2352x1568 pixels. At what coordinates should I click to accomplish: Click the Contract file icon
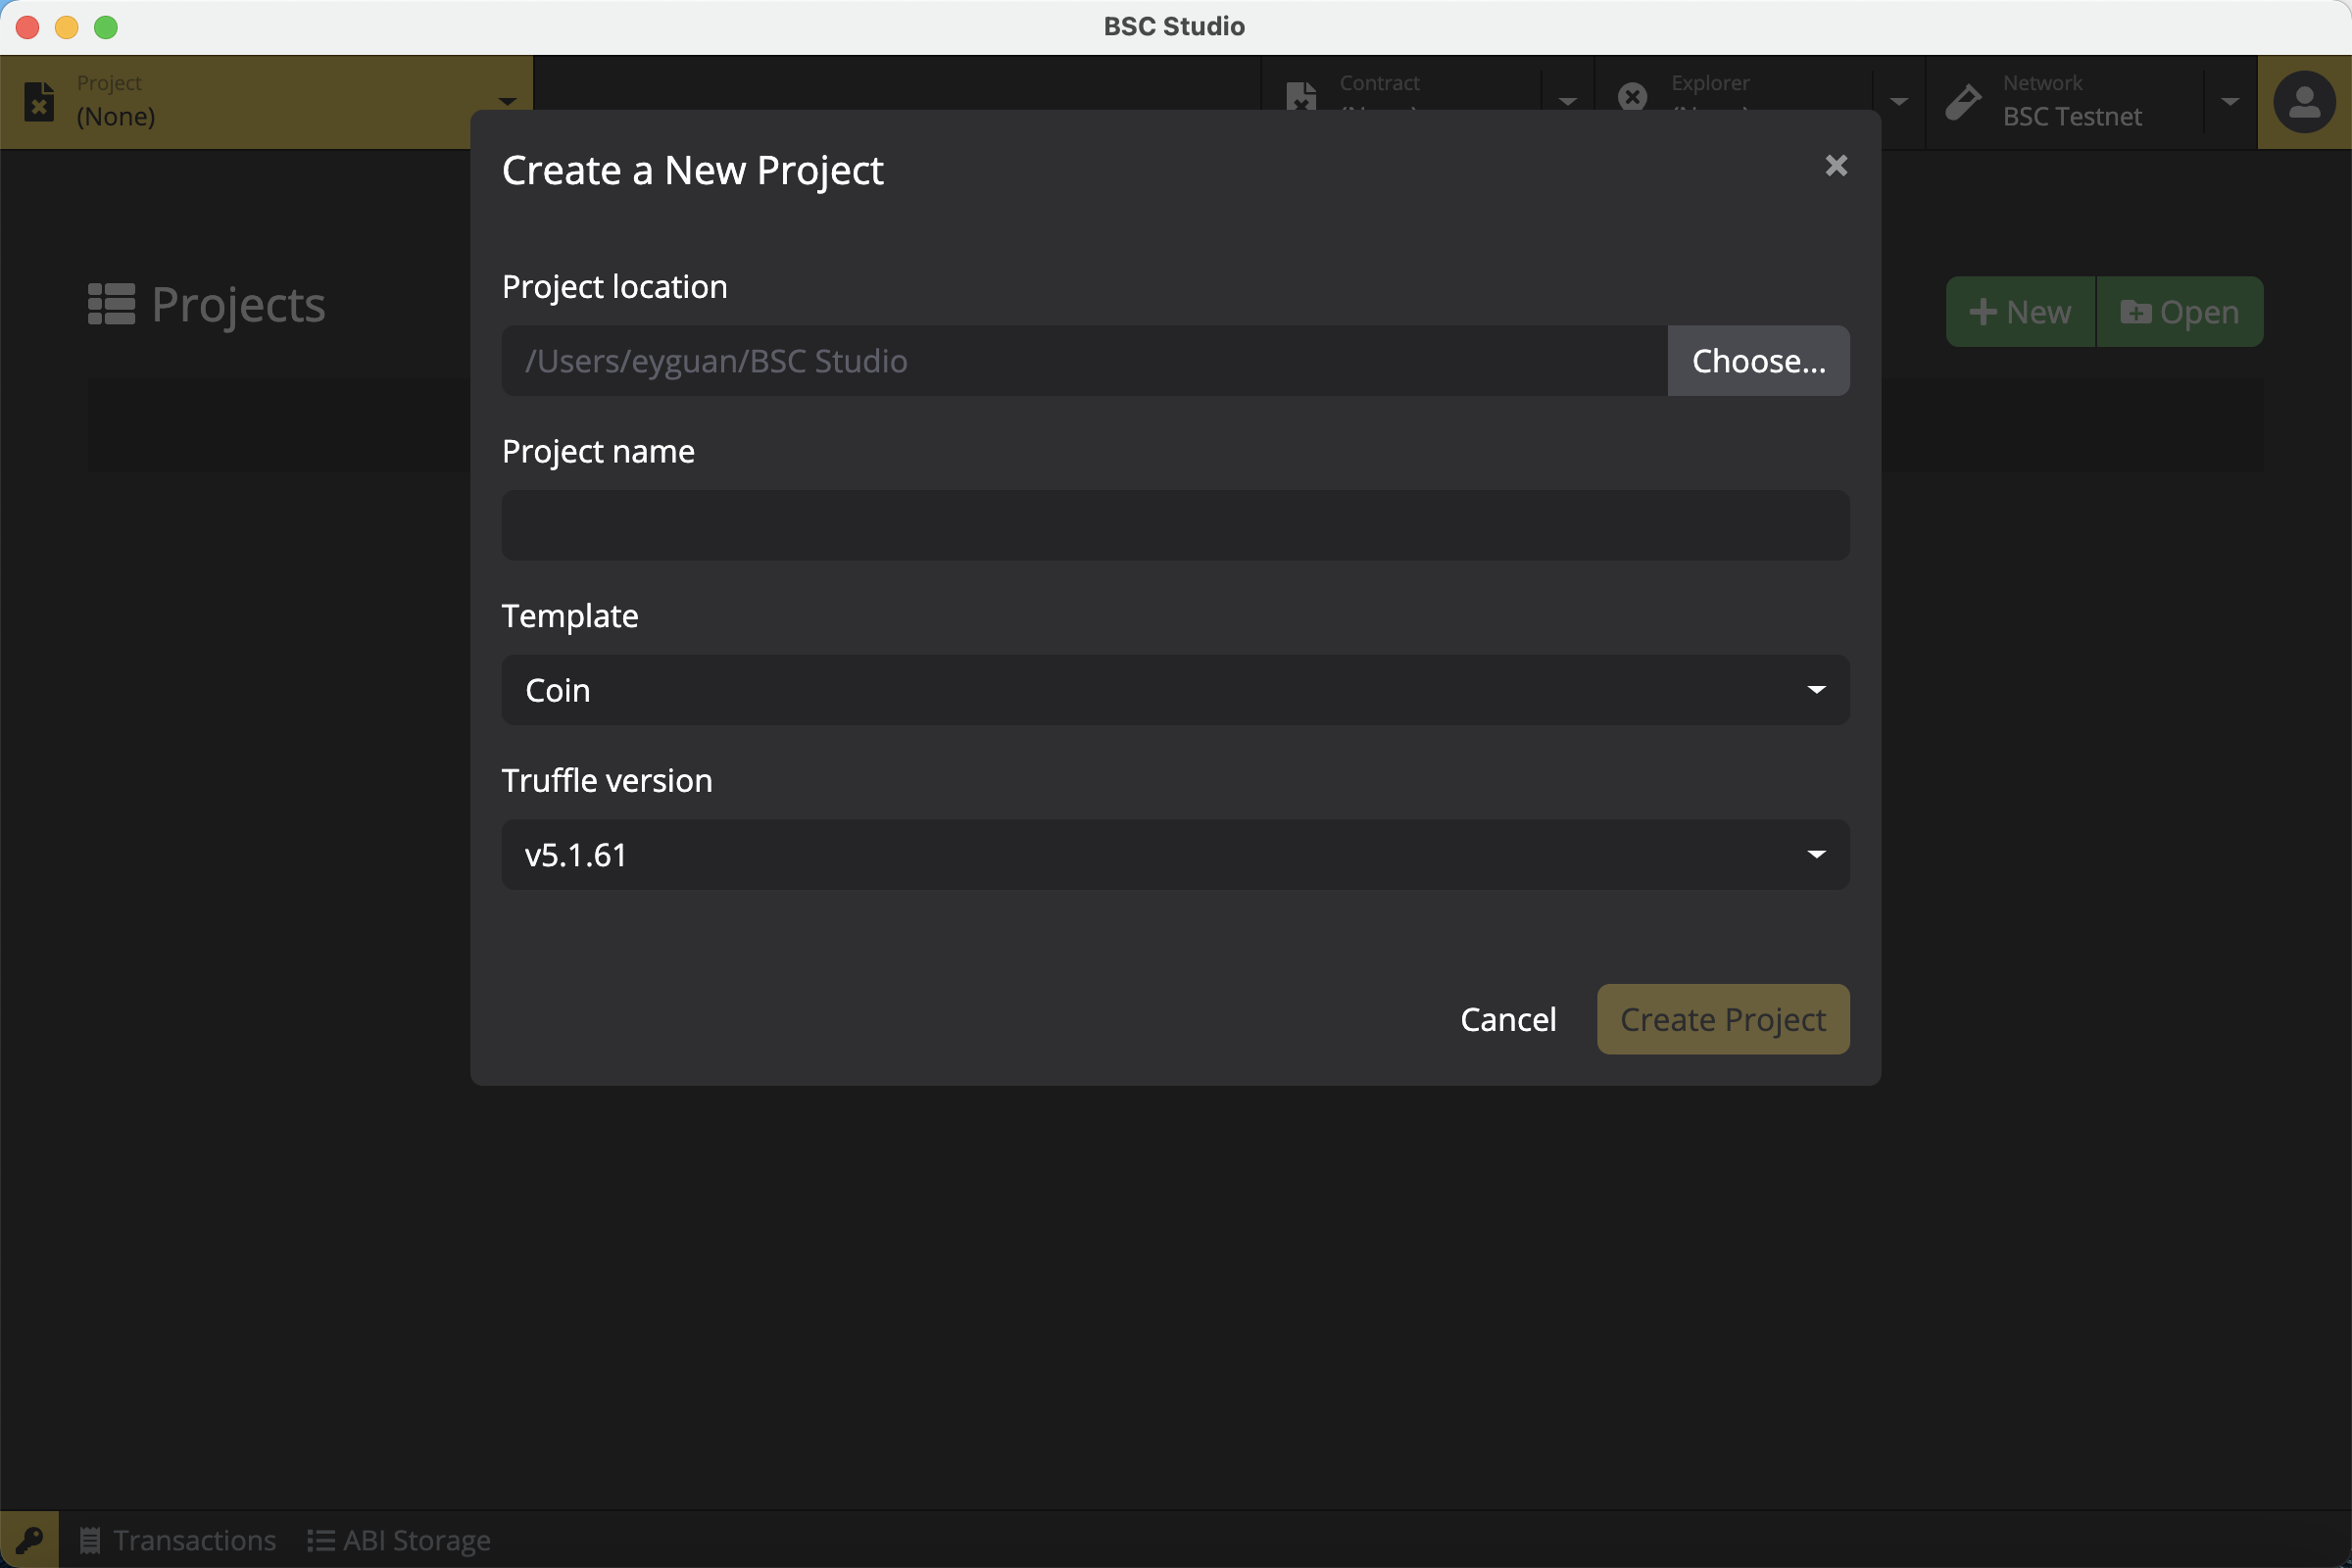point(1300,97)
